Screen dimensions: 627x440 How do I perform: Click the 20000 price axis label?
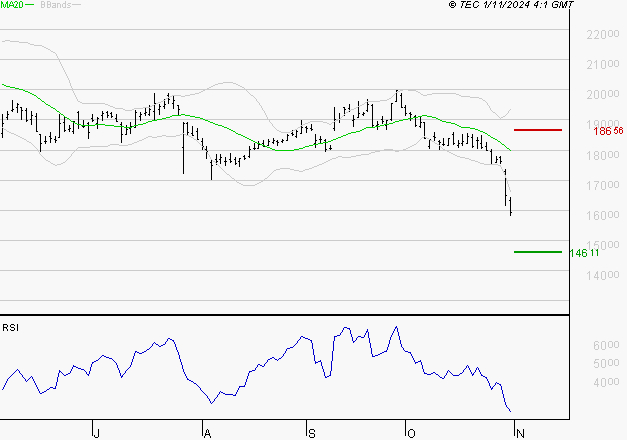603,94
